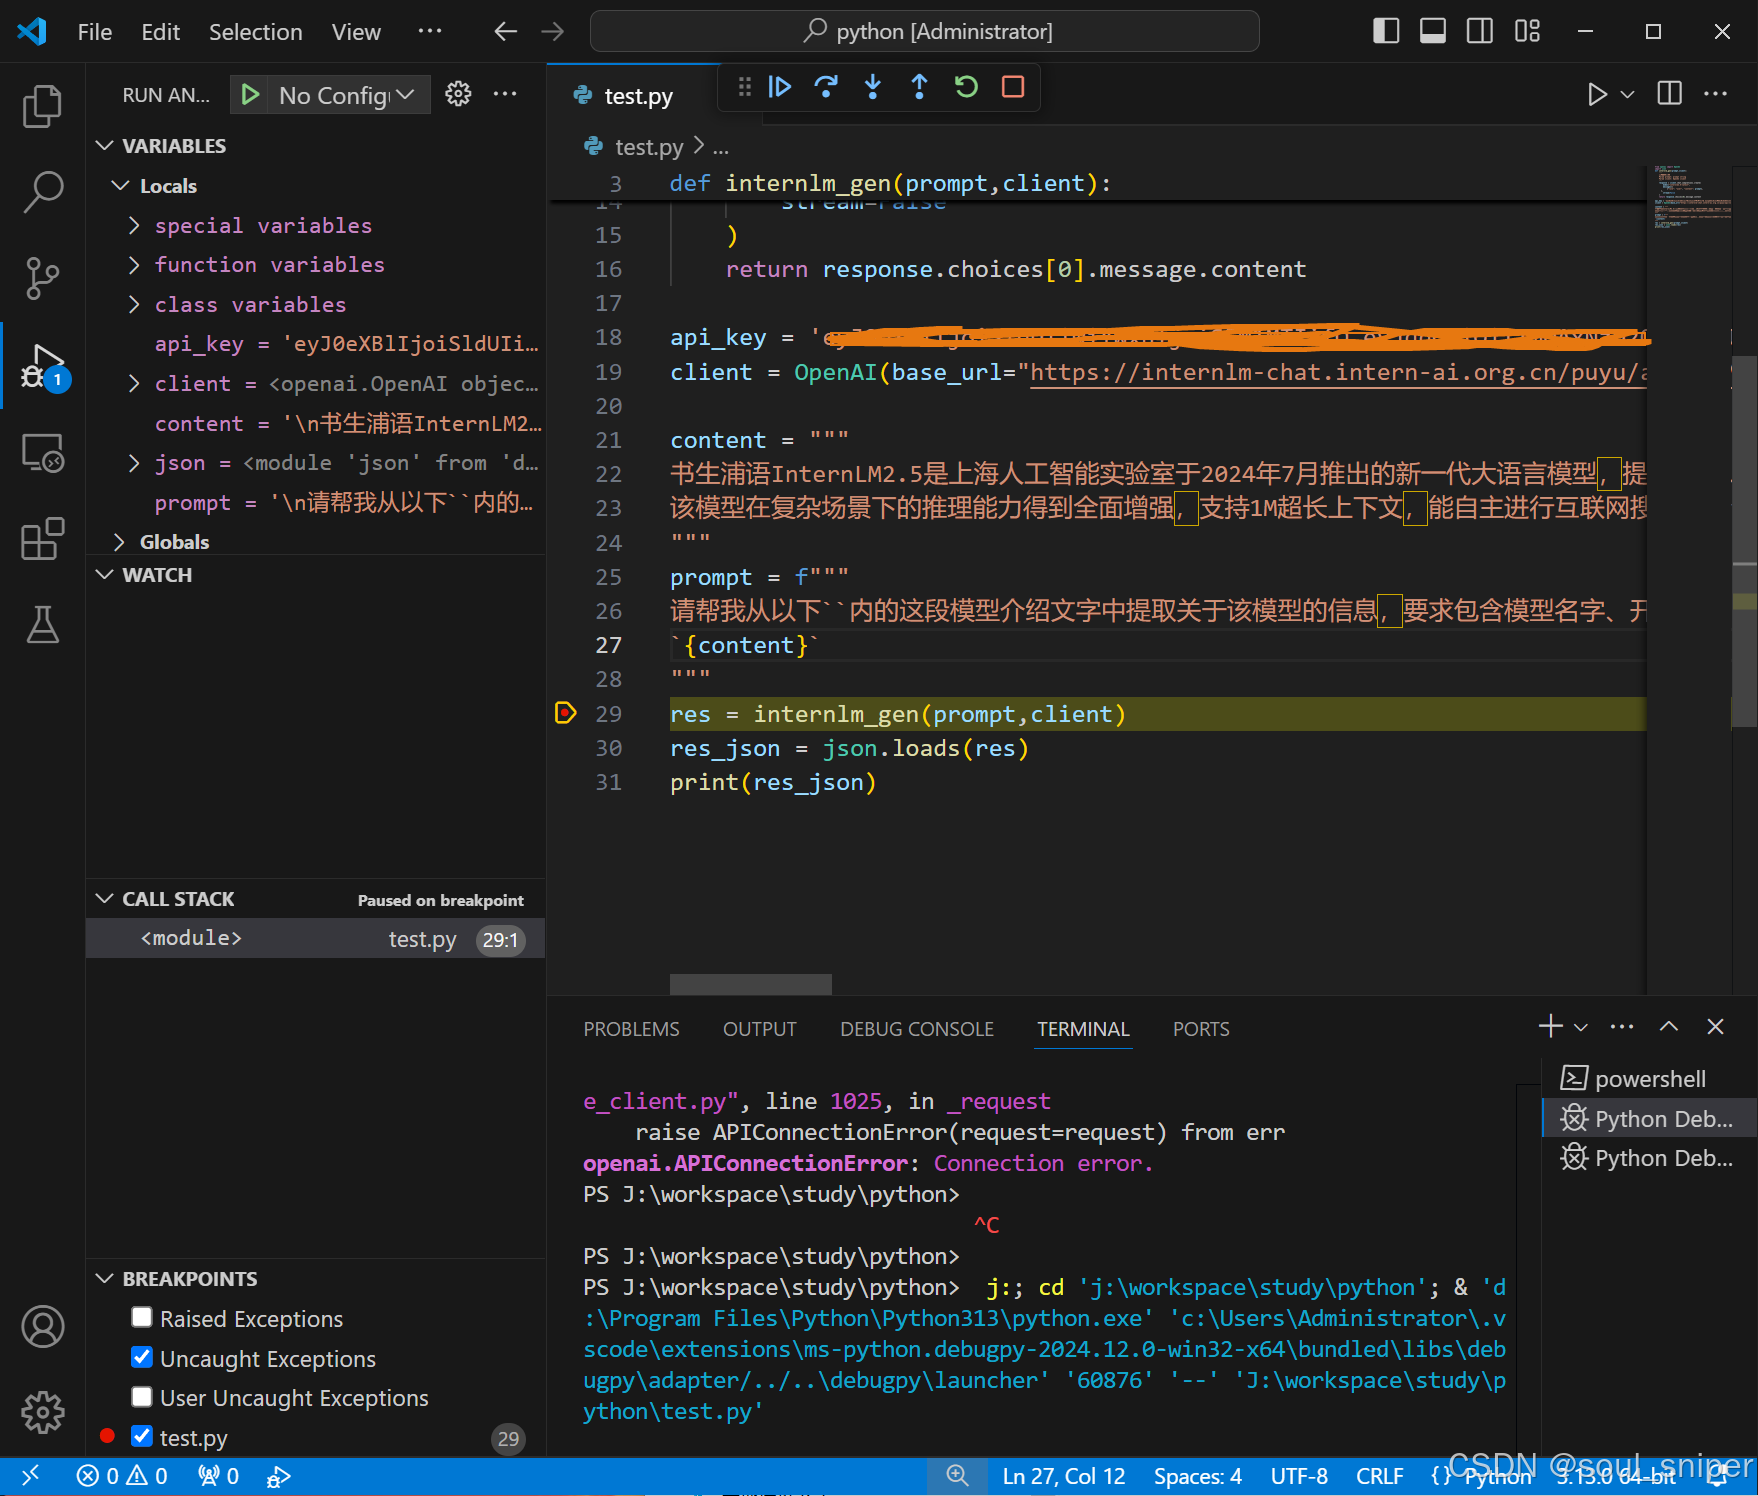The image size is (1758, 1496).
Task: Select the Testing flask icon
Action: coord(42,625)
